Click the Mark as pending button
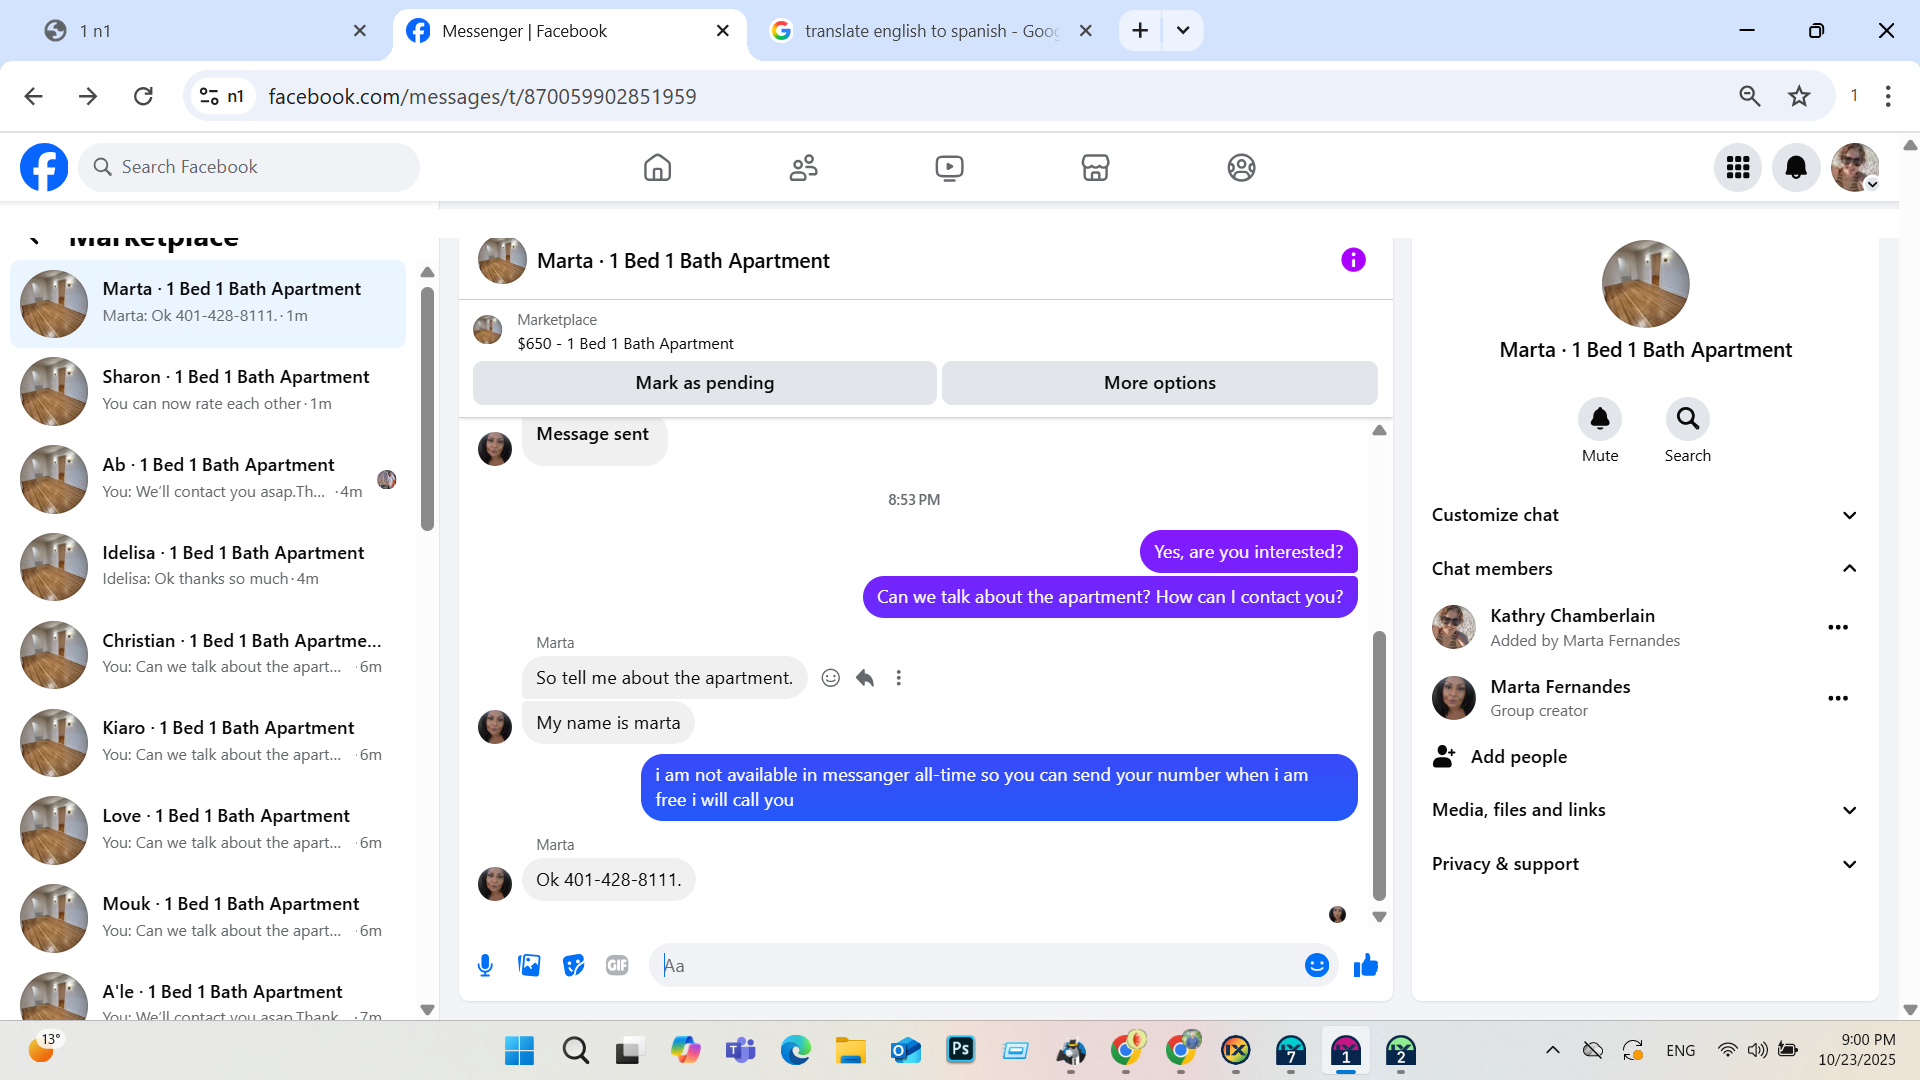The height and width of the screenshot is (1080, 1920). (704, 383)
